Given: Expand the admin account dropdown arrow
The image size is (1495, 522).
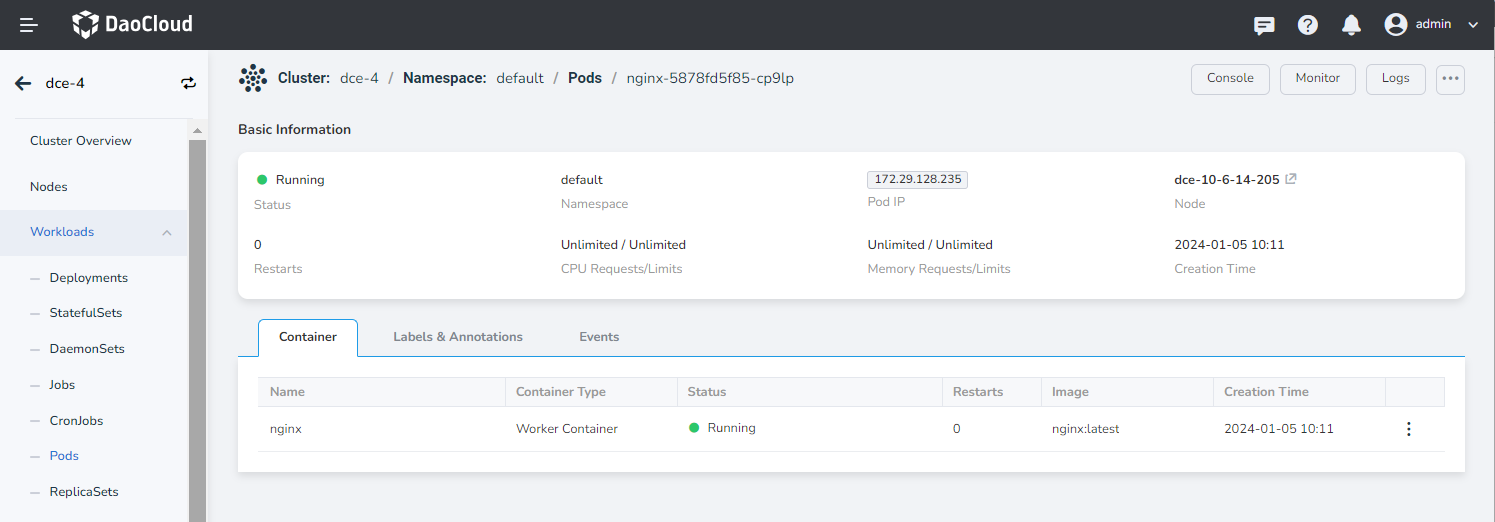Looking at the screenshot, I should pyautogui.click(x=1472, y=25).
